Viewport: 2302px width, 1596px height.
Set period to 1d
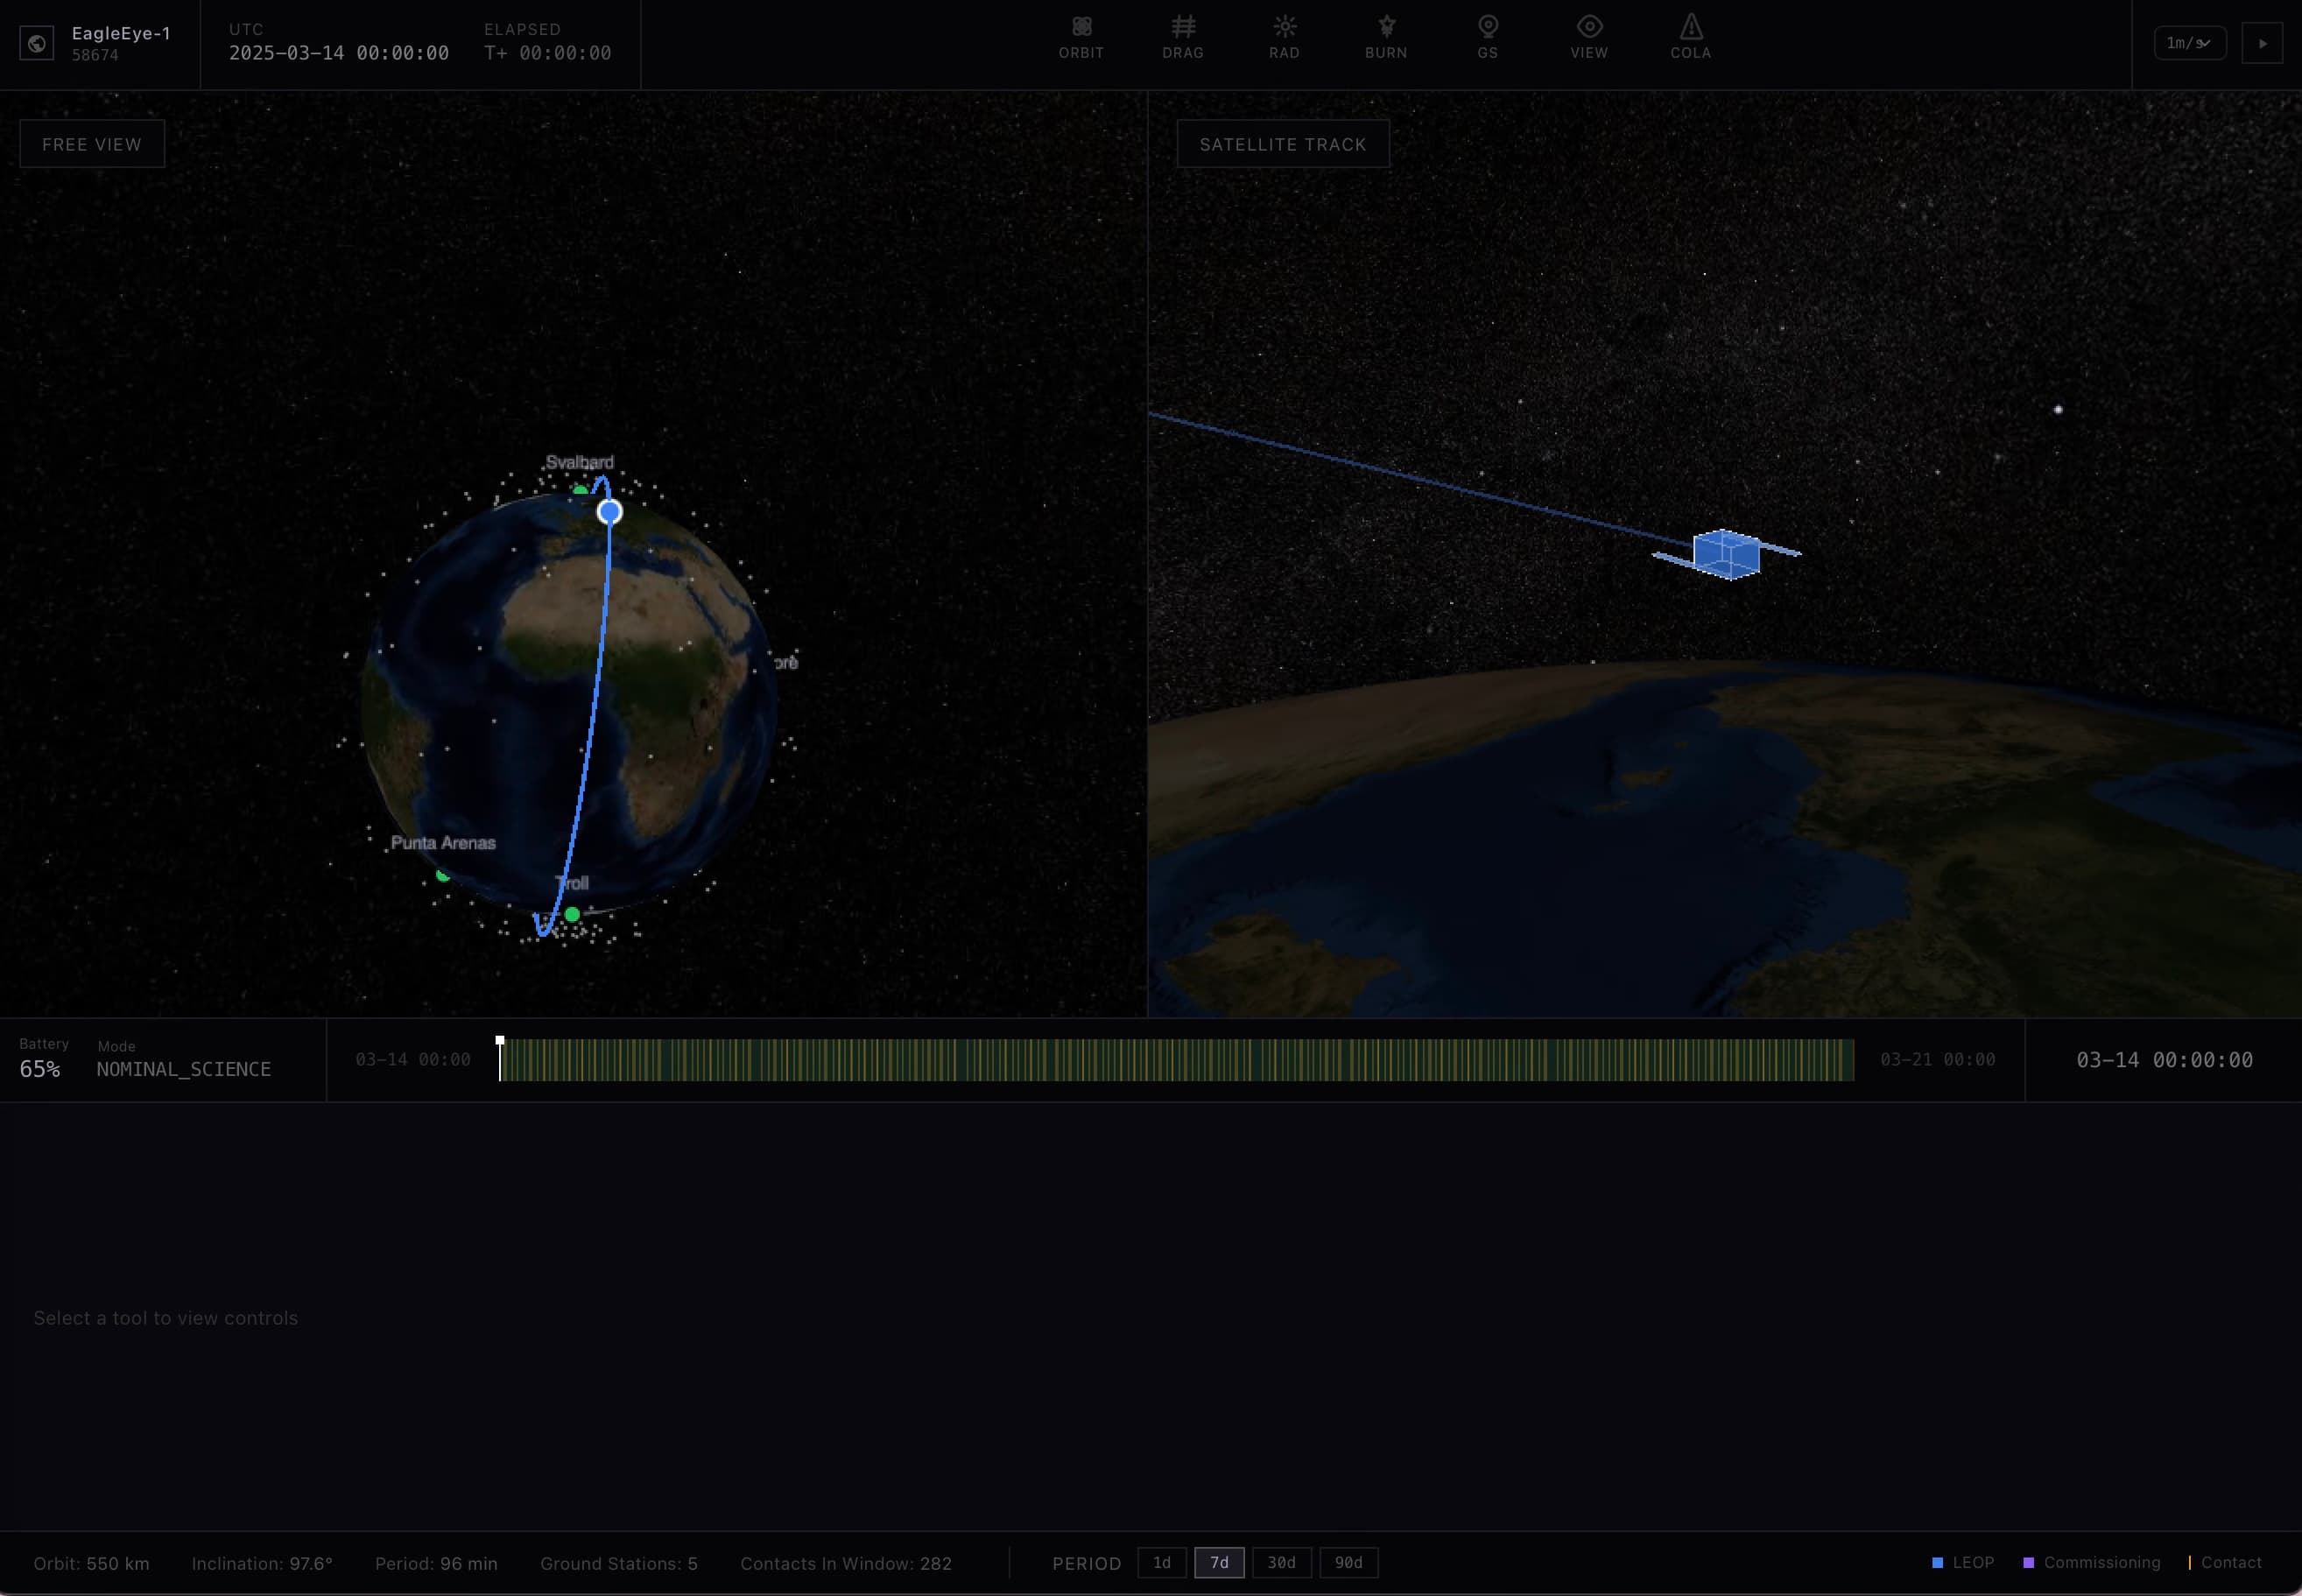(1161, 1562)
